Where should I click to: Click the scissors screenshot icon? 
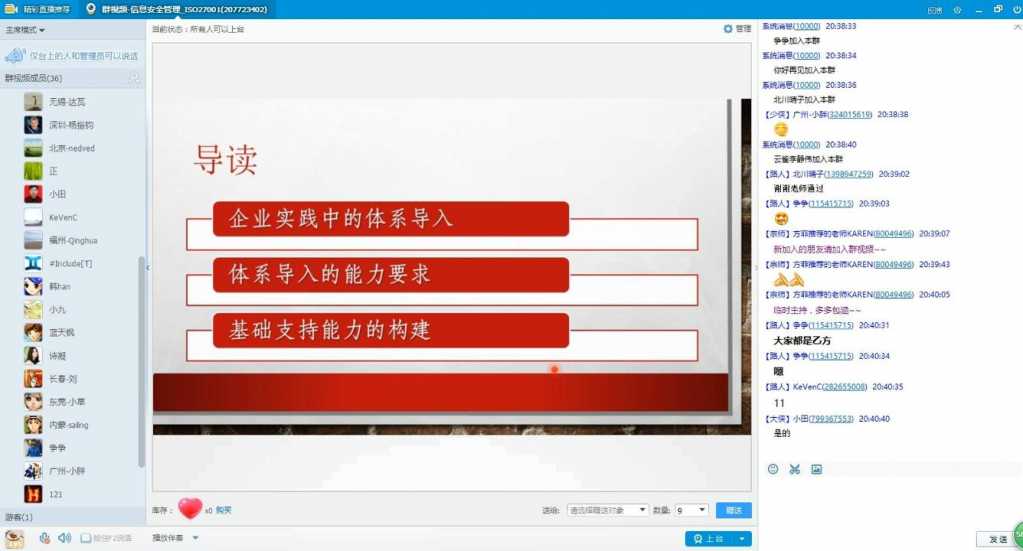tap(795, 469)
